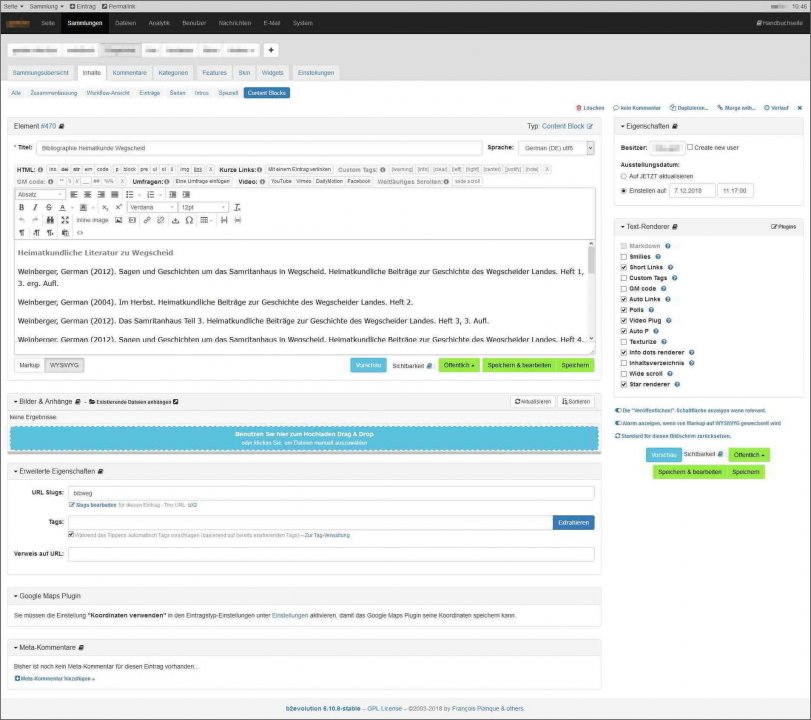Switch to the Kommentare tab

(x=130, y=73)
